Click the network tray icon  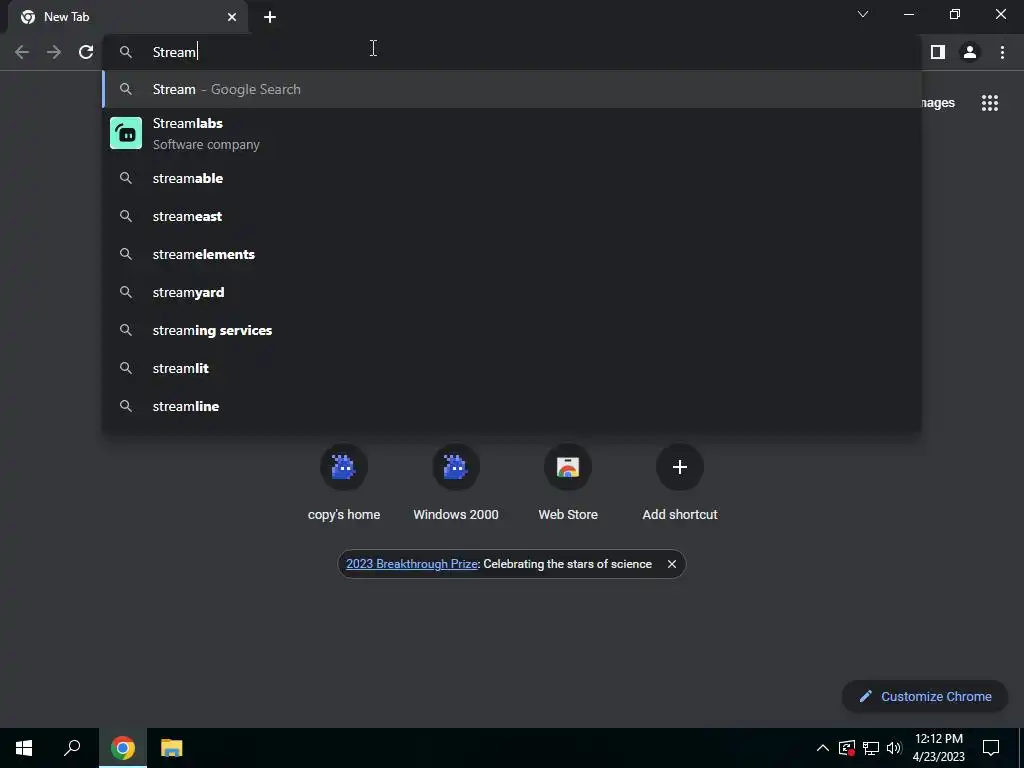click(871, 748)
